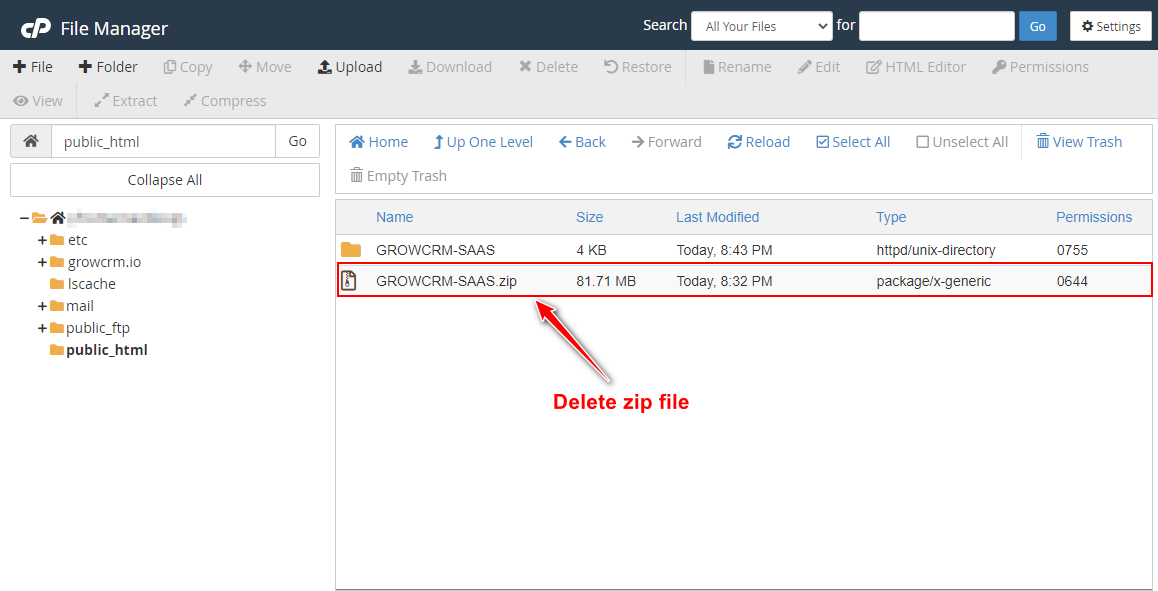This screenshot has height=591, width=1158.
Task: Collapse the root home directory tree
Action: point(24,218)
